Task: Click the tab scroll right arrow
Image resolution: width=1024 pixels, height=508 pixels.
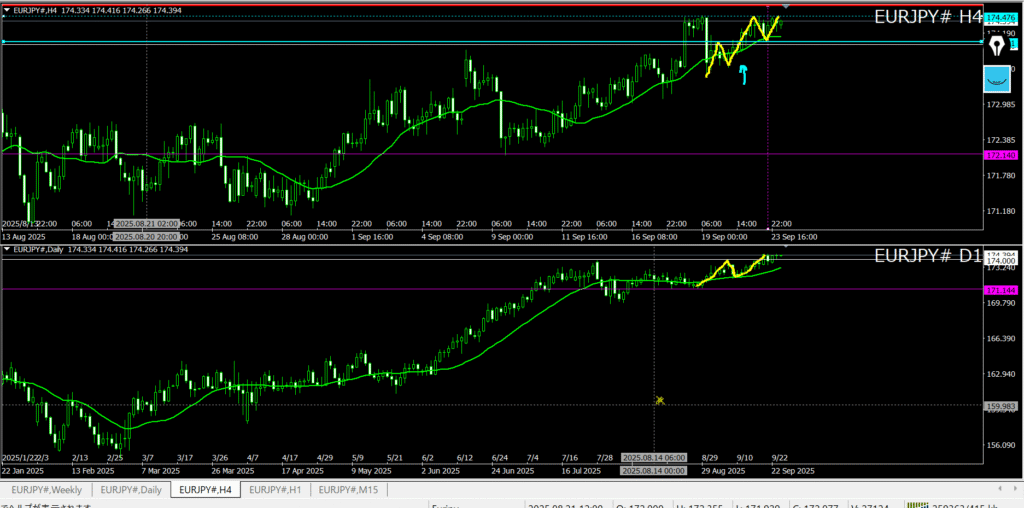Action: click(1015, 489)
